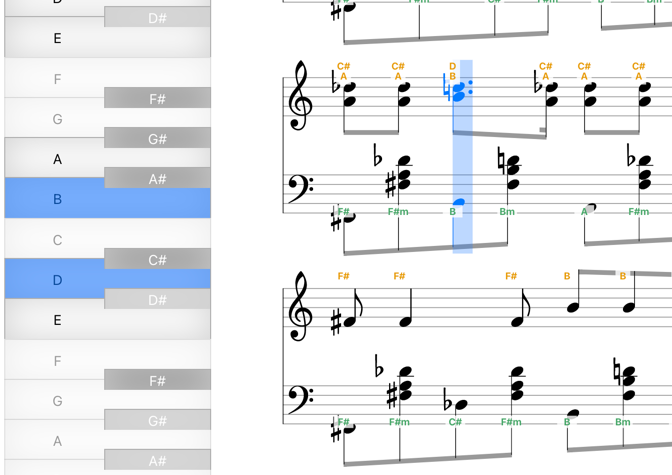The height and width of the screenshot is (475, 672).
Task: Click the Bm chord label in middle system
Action: (507, 212)
